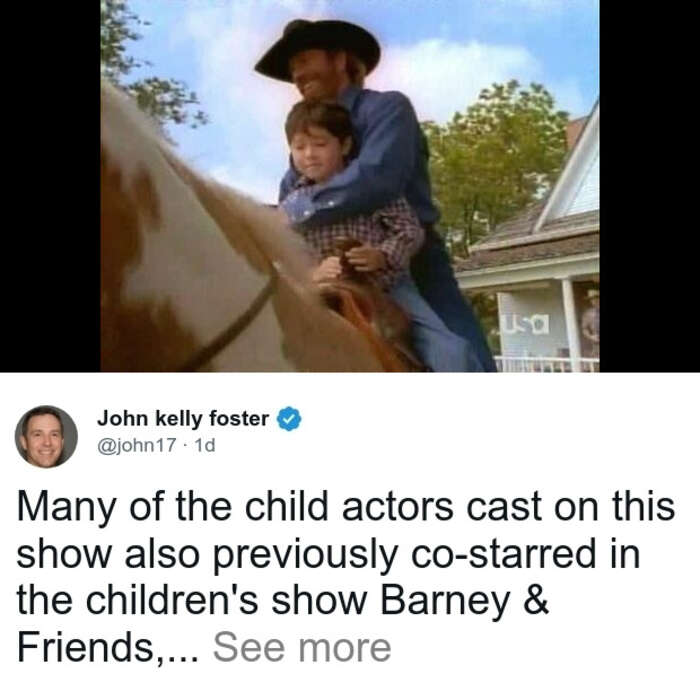Click the boy's plaid shirt

click(357, 232)
